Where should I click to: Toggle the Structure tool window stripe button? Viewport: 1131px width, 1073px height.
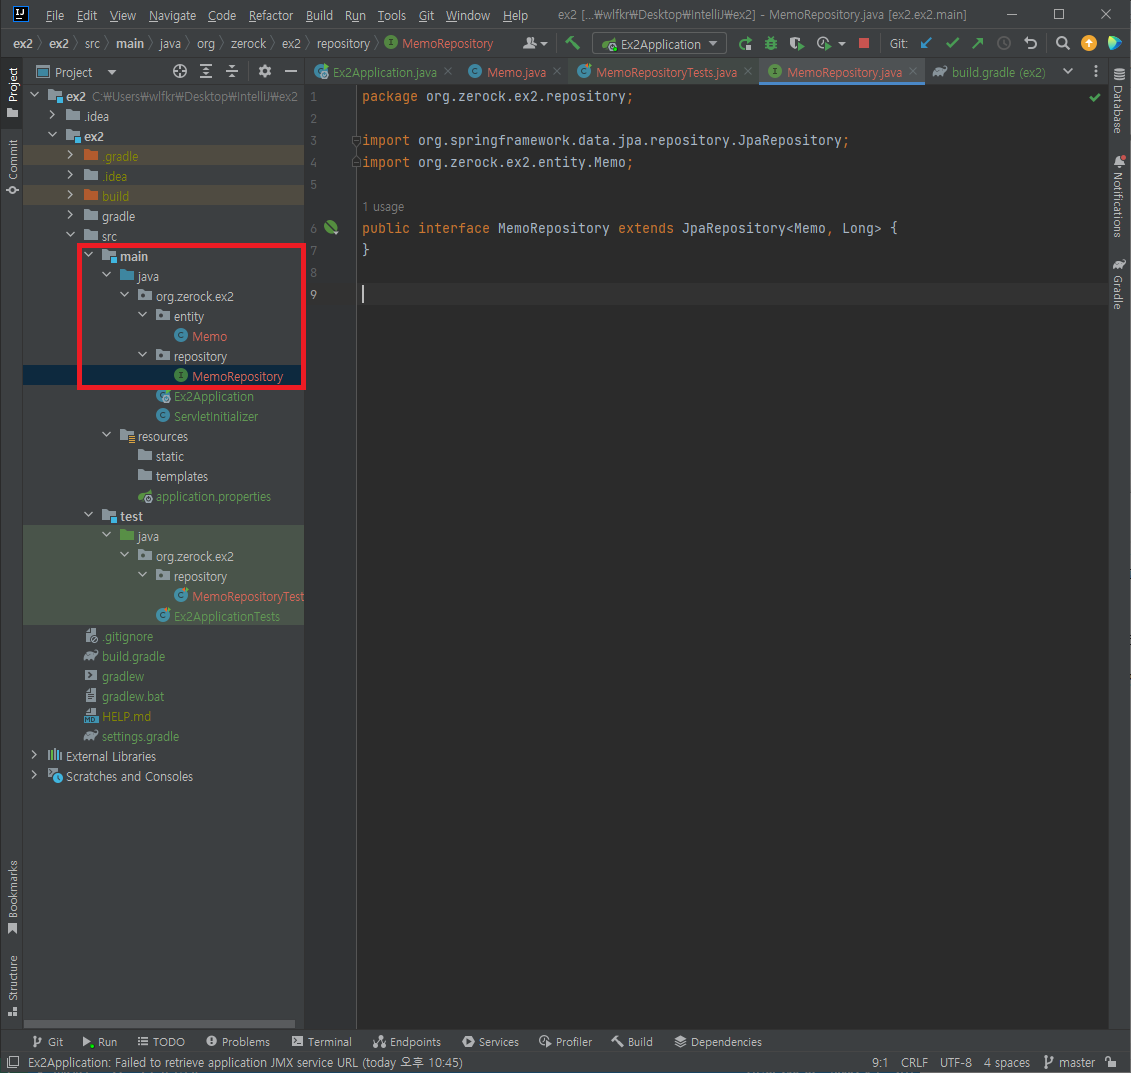(12, 985)
